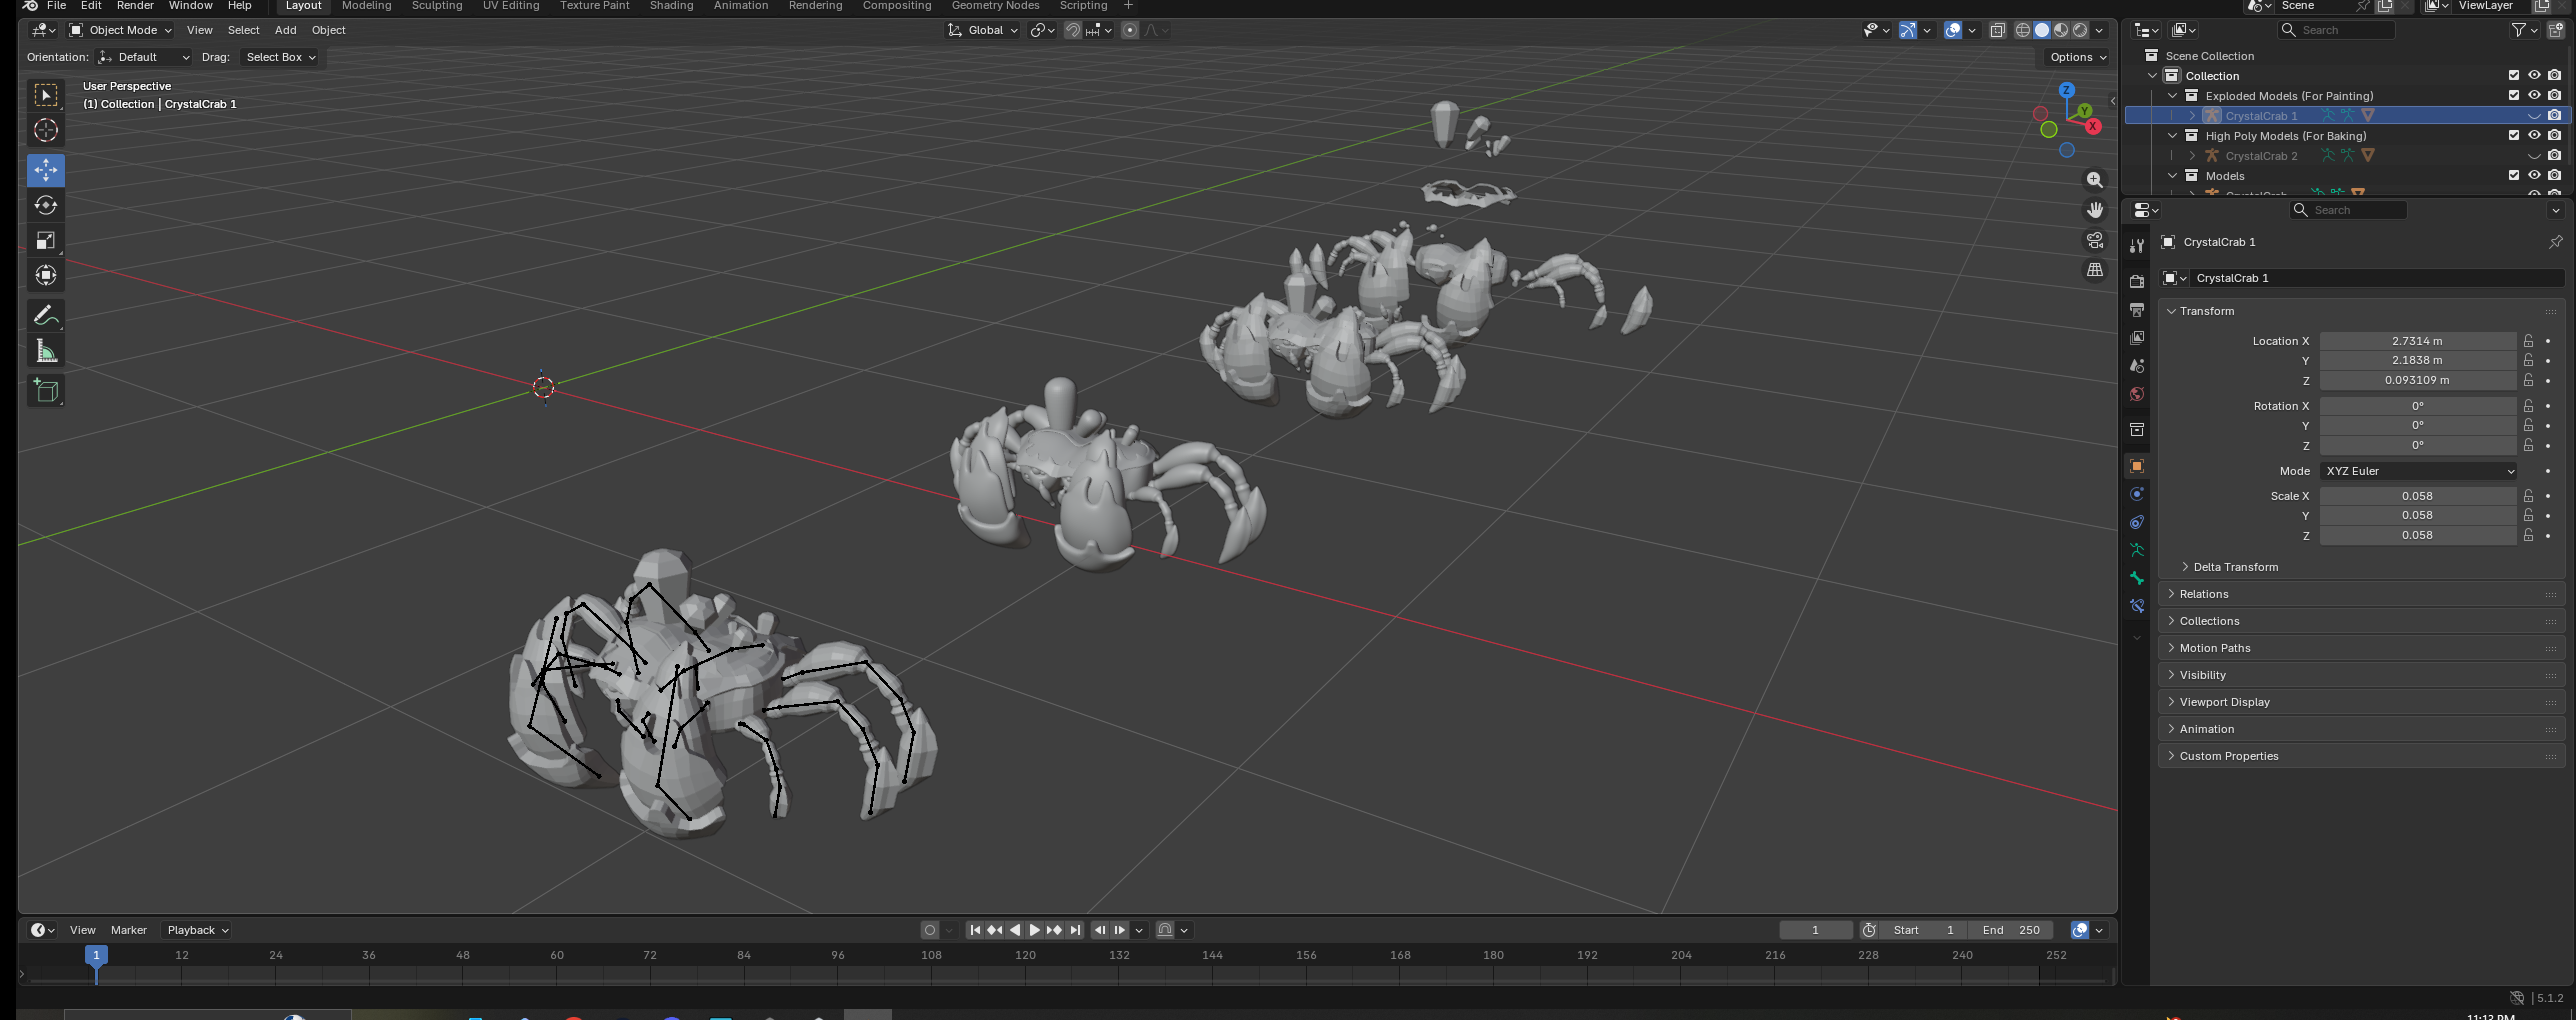Click the Scale X value slider field
Screen dimensions: 2576x1020
(2418, 496)
